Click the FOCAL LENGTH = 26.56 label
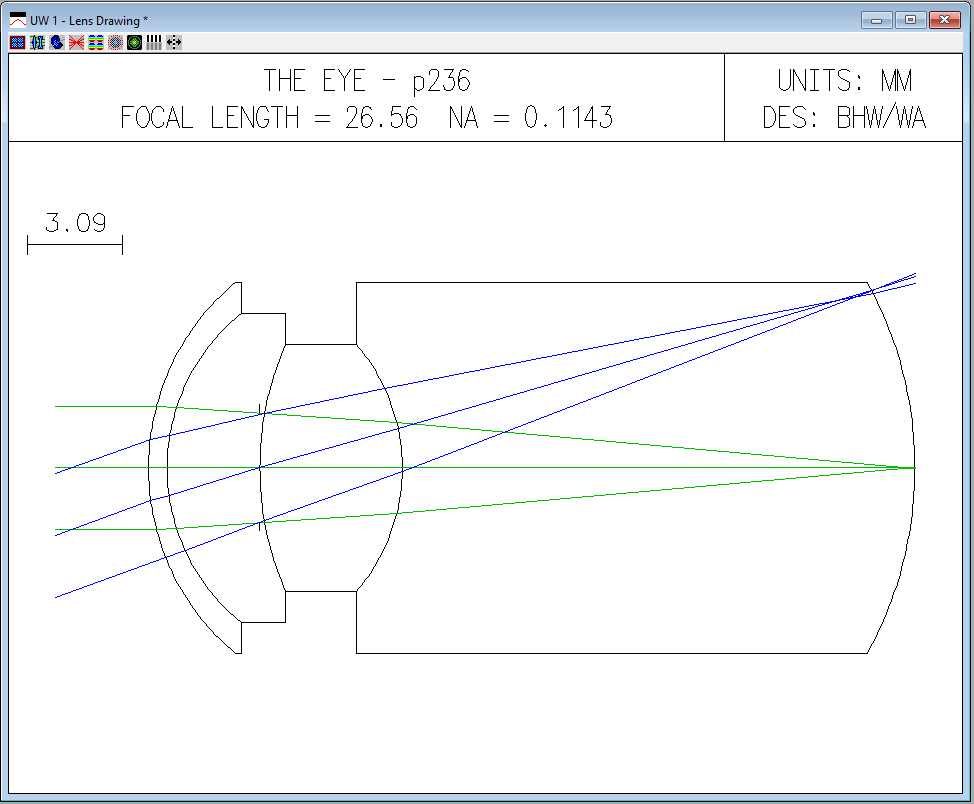The height and width of the screenshot is (804, 974). 269,117
